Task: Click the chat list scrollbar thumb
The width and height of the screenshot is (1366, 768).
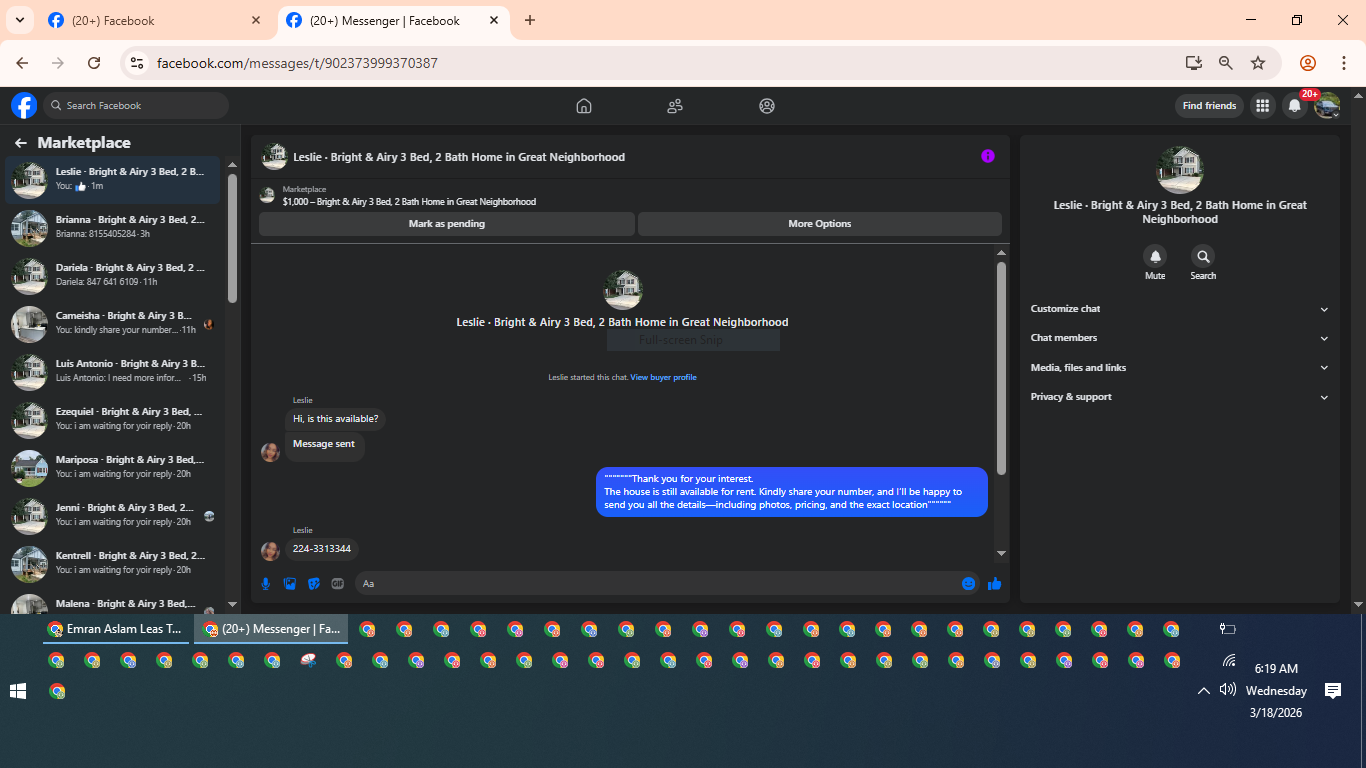Action: click(x=233, y=237)
